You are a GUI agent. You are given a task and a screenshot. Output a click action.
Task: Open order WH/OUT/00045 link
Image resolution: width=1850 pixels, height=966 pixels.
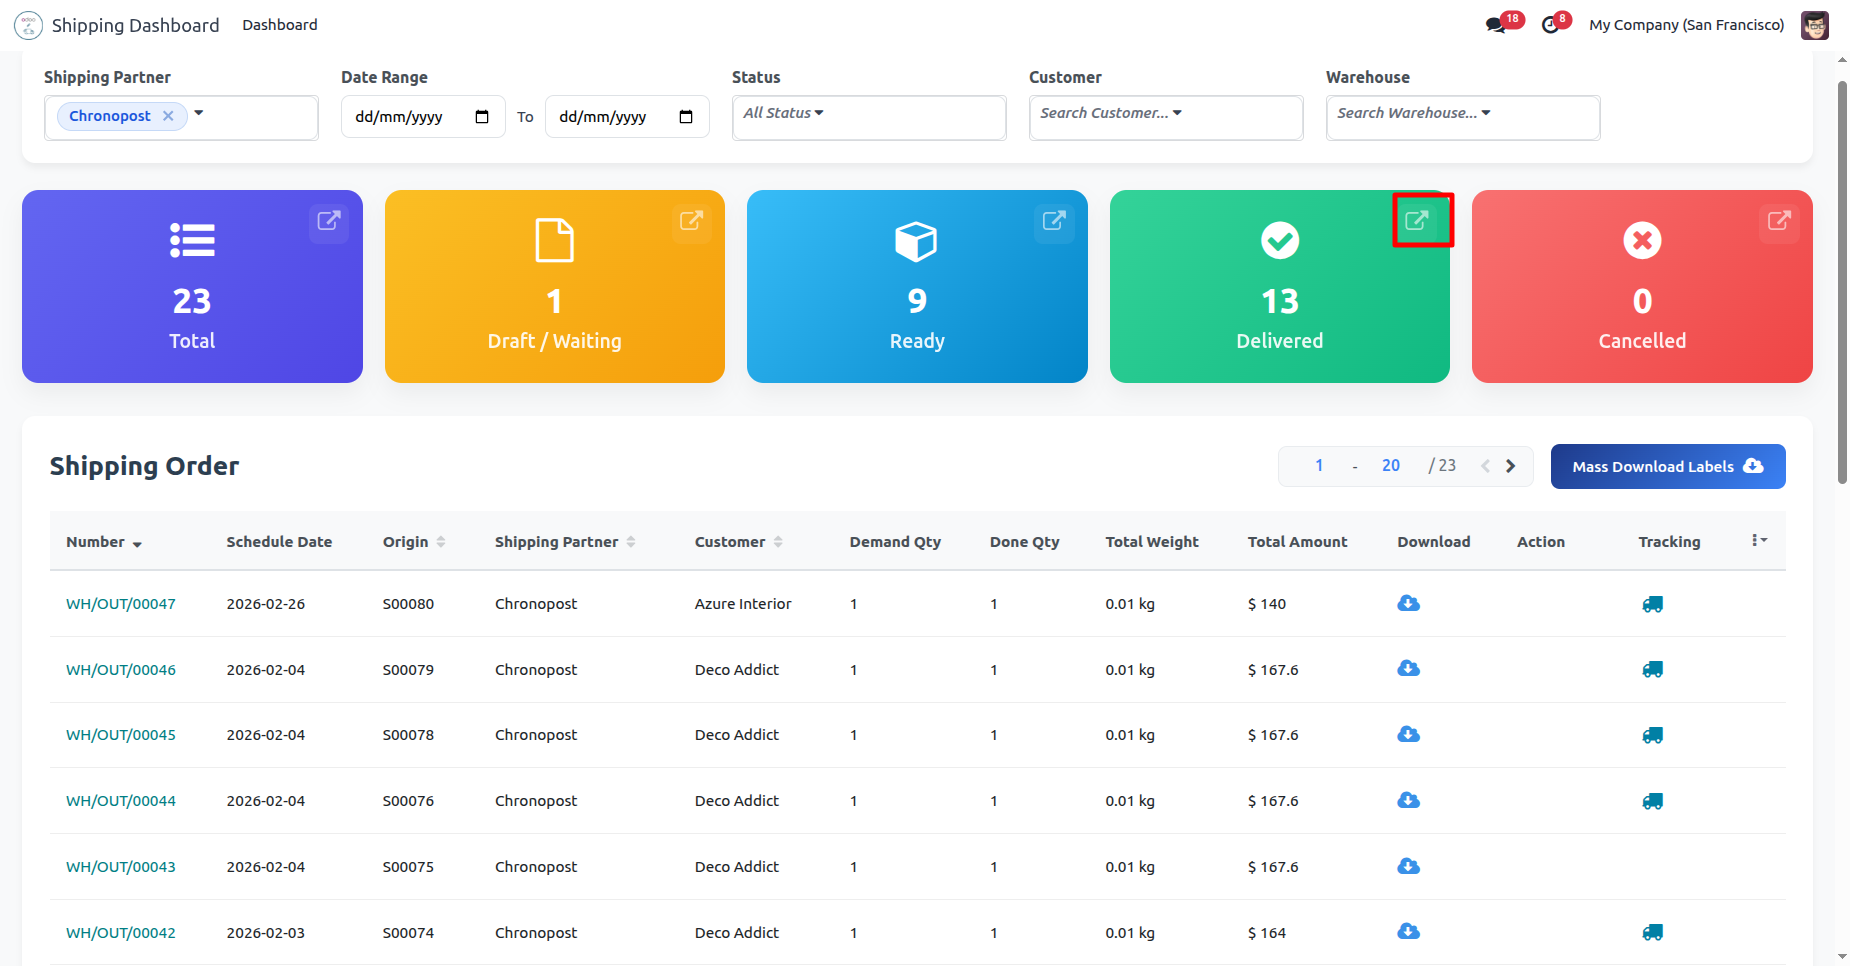pyautogui.click(x=121, y=735)
